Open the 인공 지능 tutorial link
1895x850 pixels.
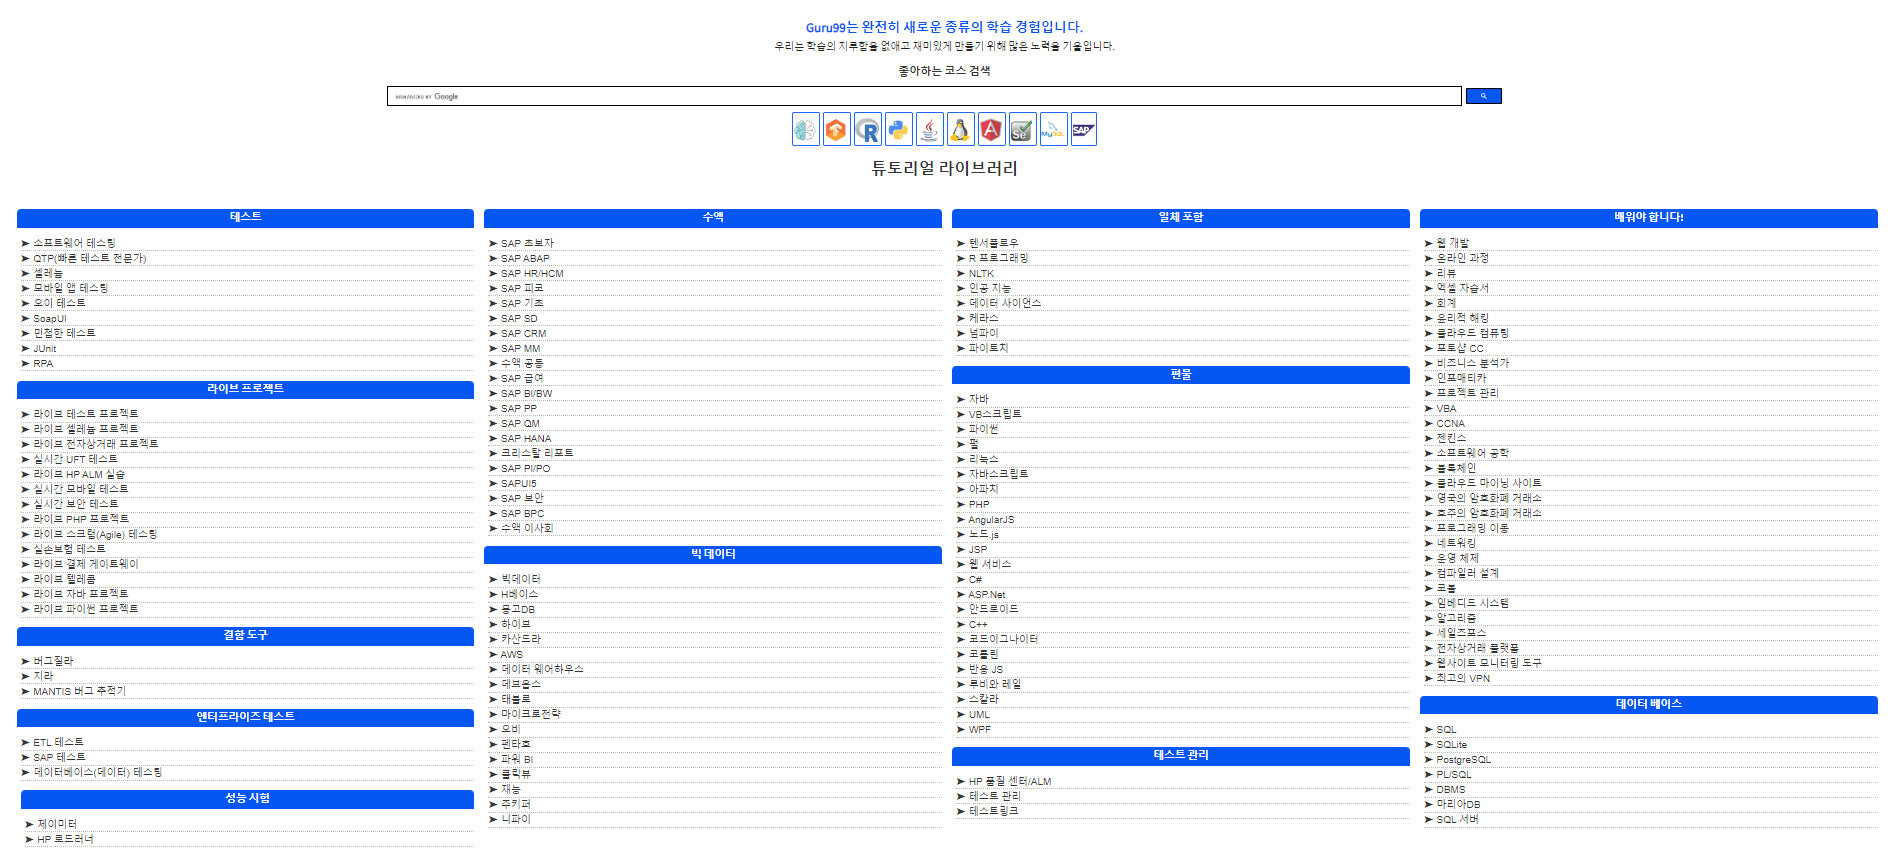989,288
